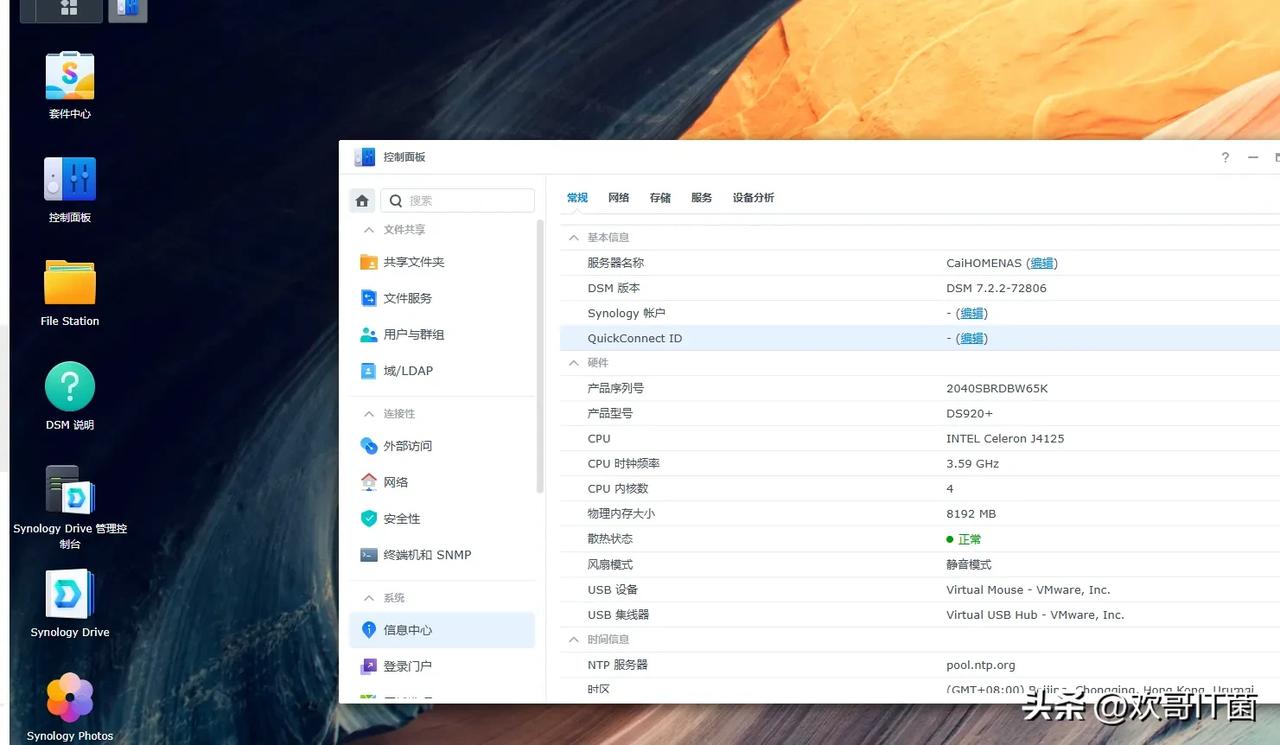Switch to the Service (服务) tab
1280x745 pixels.
pos(702,198)
